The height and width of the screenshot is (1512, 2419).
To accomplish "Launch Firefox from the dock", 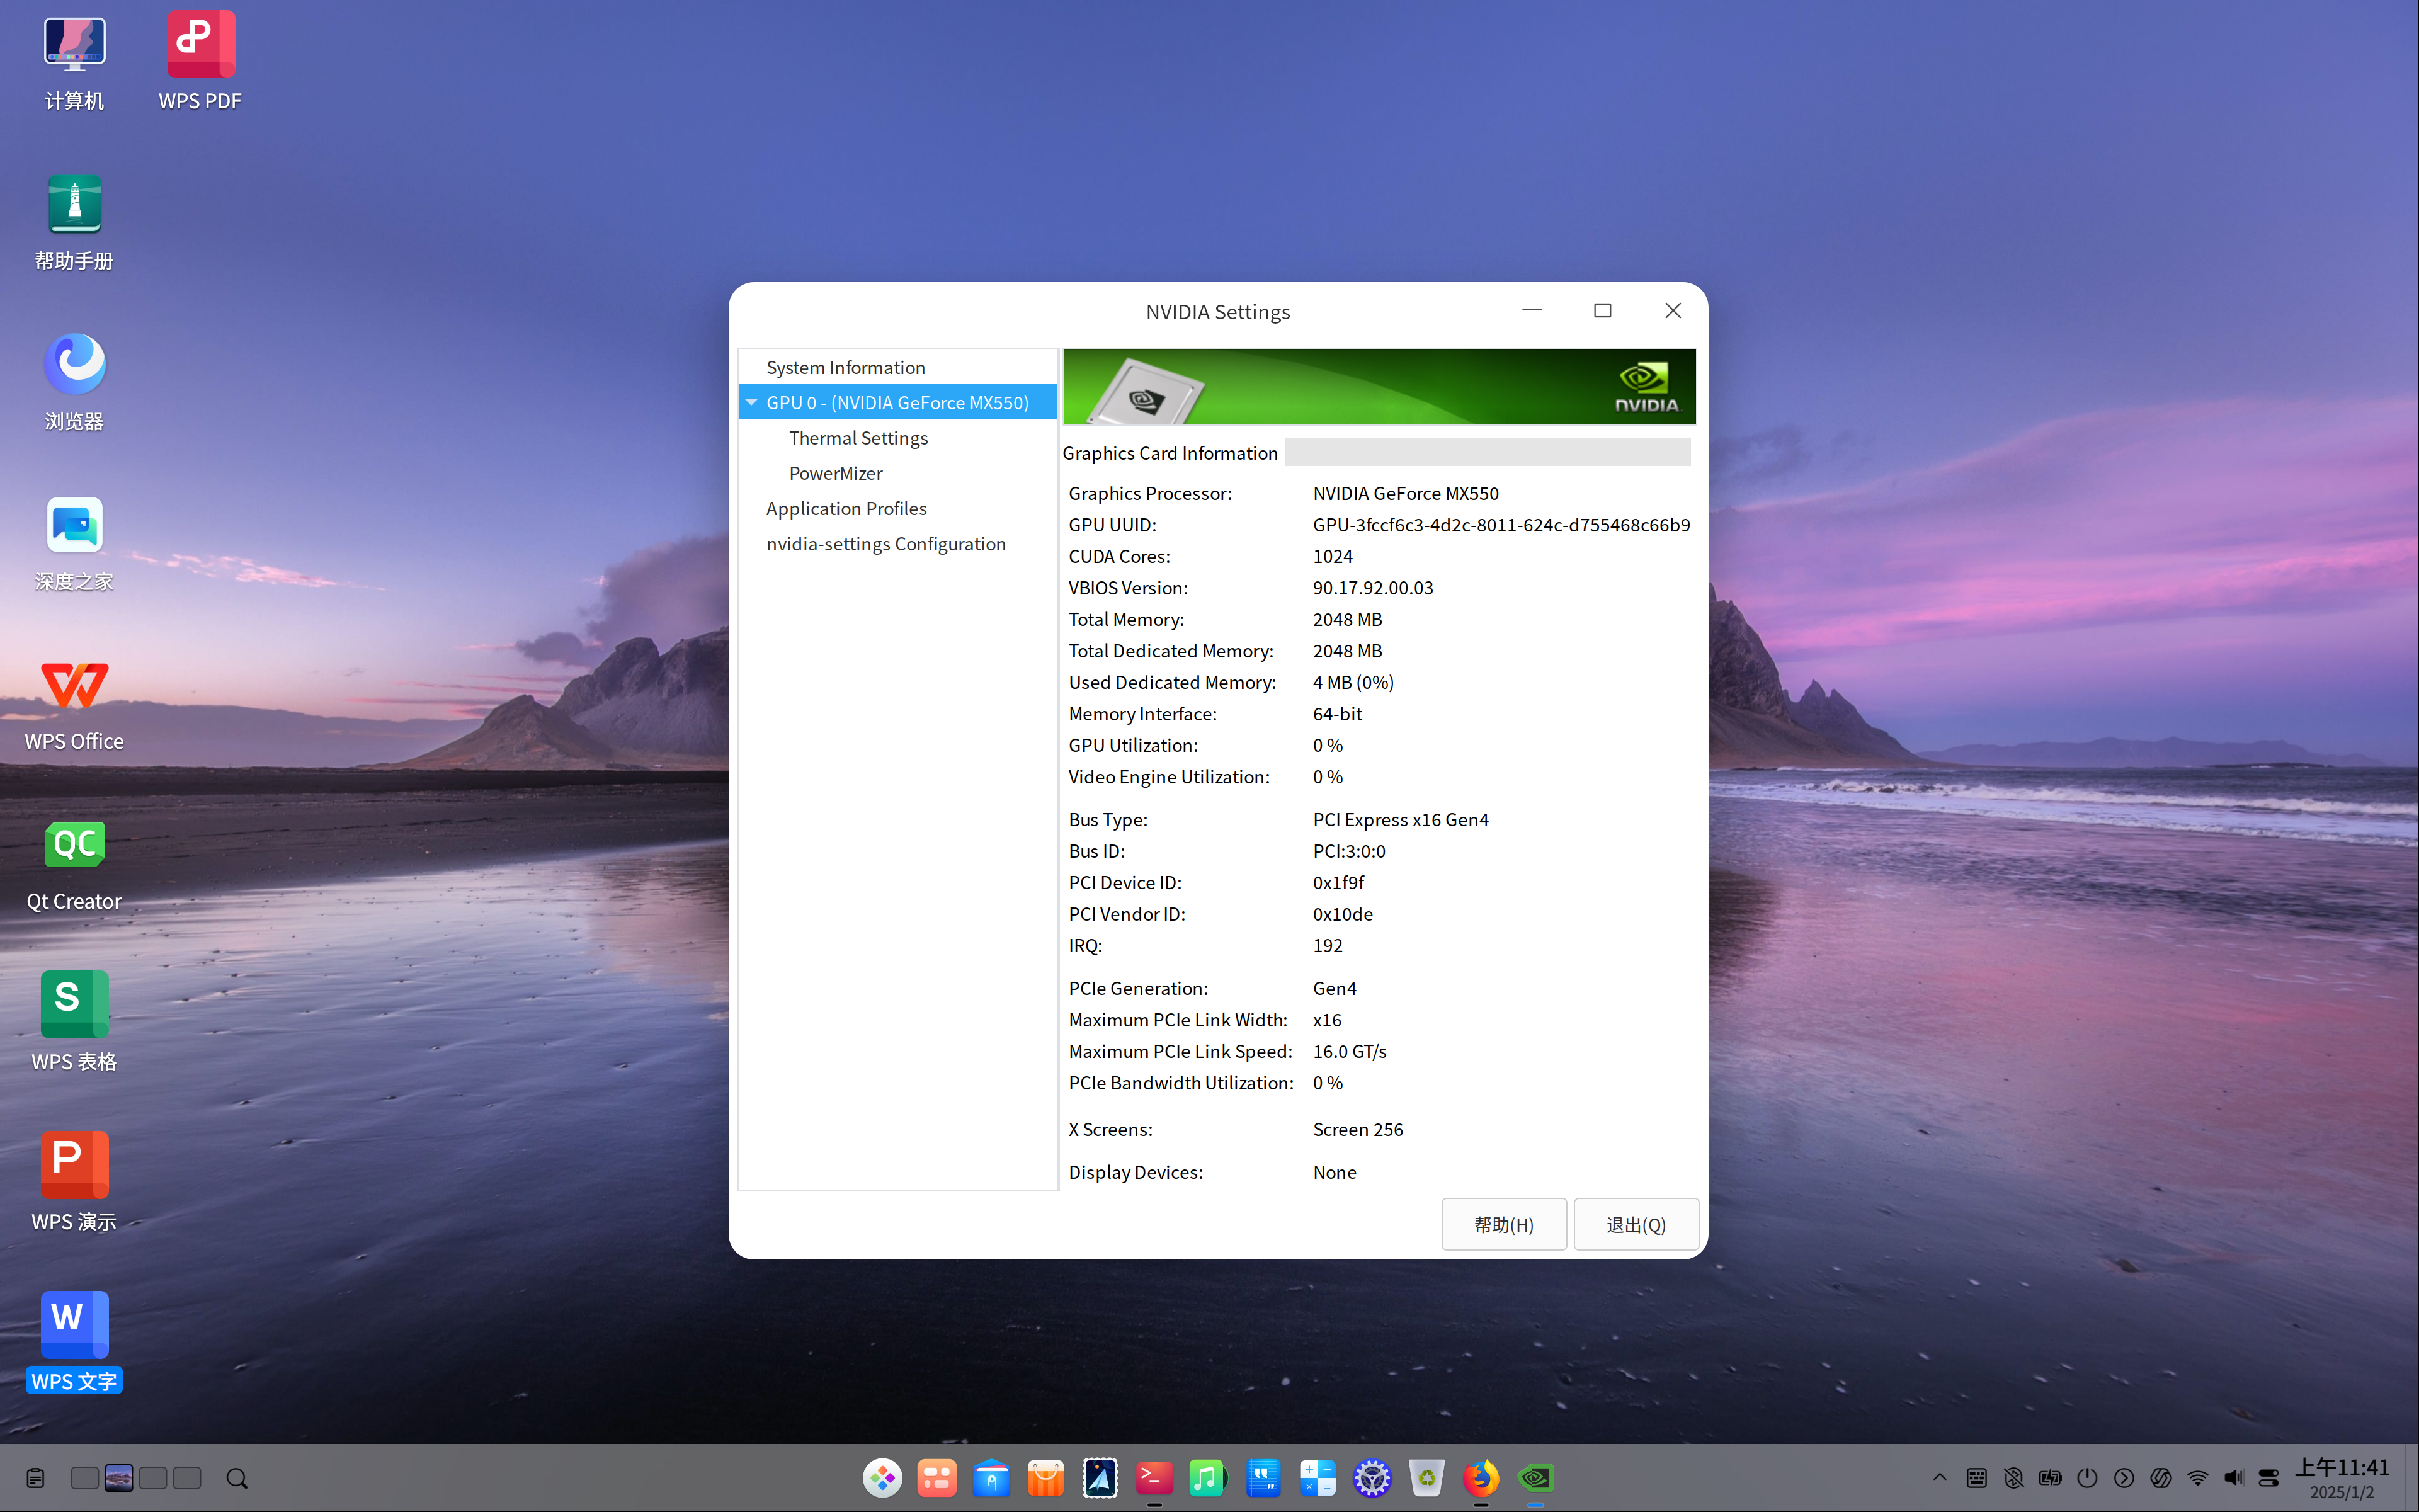I will click(1482, 1477).
